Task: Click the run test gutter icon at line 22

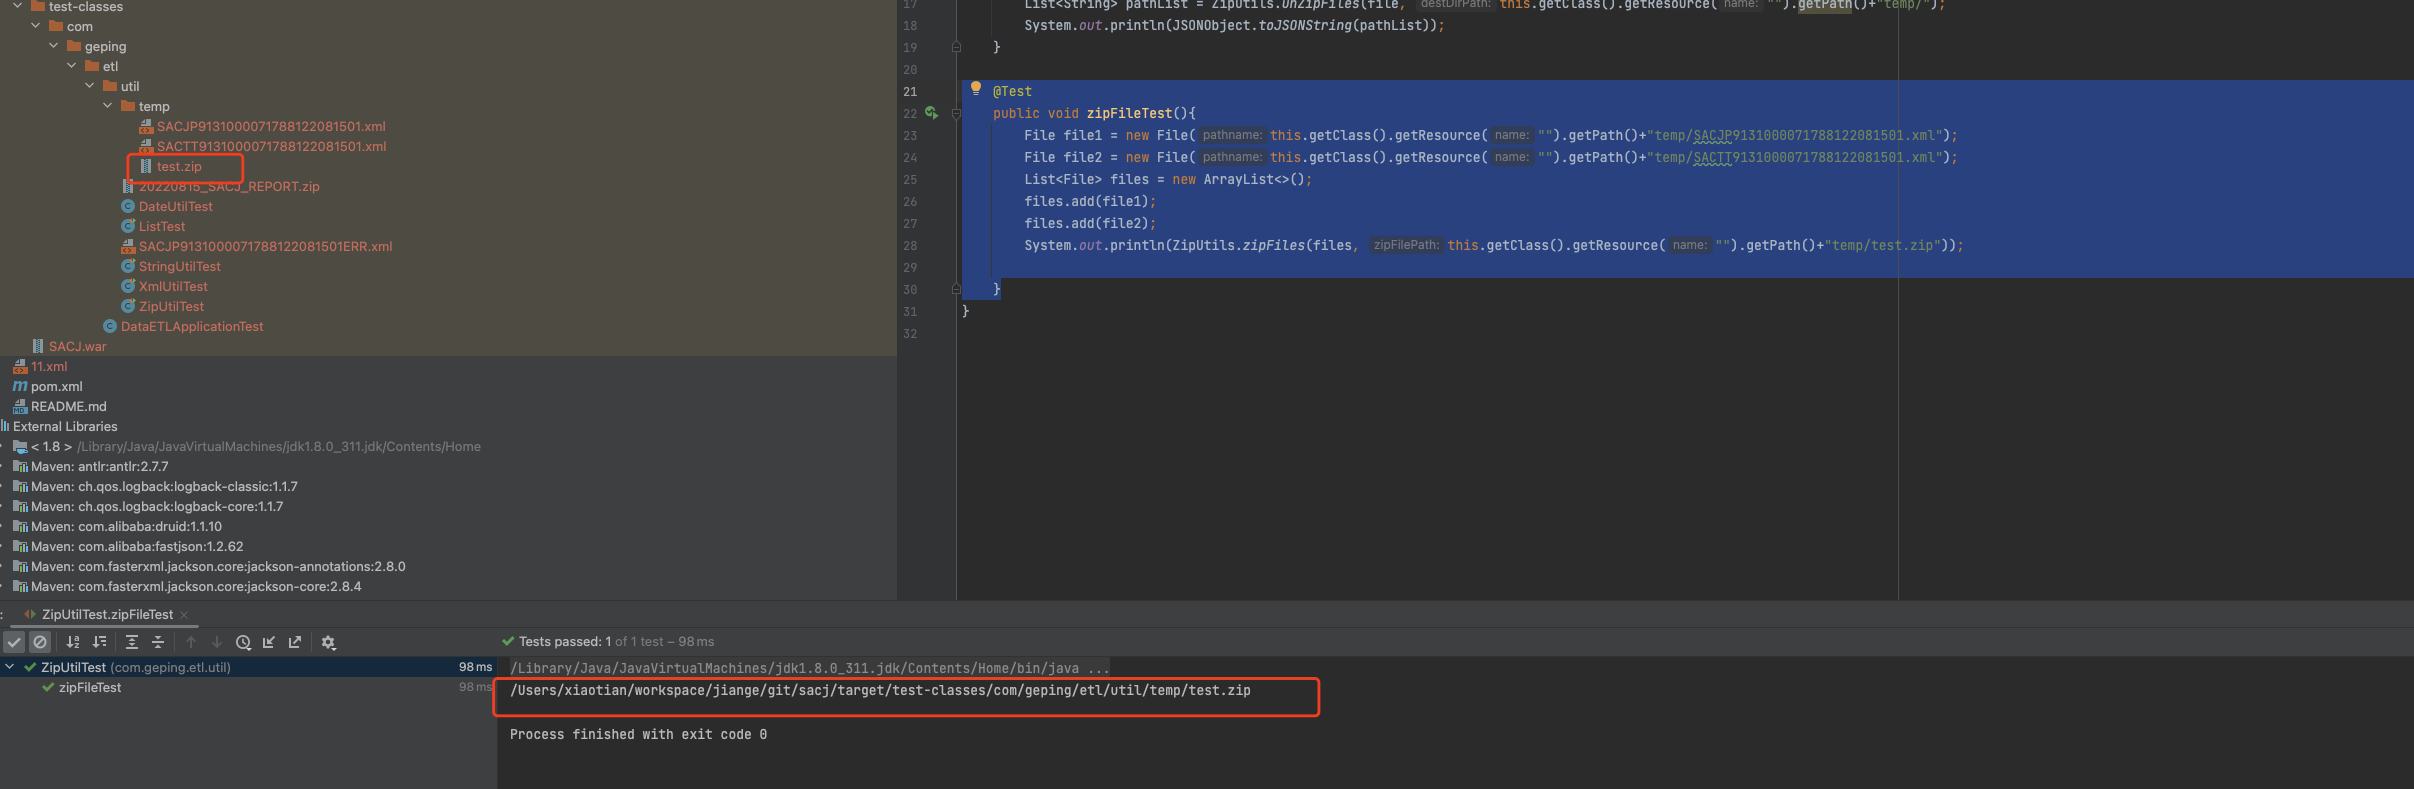Action: pyautogui.click(x=931, y=113)
